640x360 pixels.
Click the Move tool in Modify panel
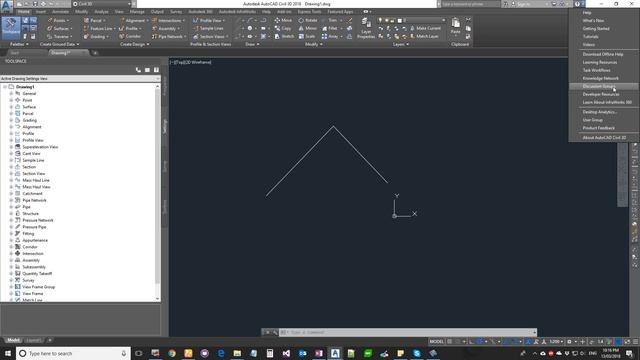pyautogui.click(x=283, y=20)
